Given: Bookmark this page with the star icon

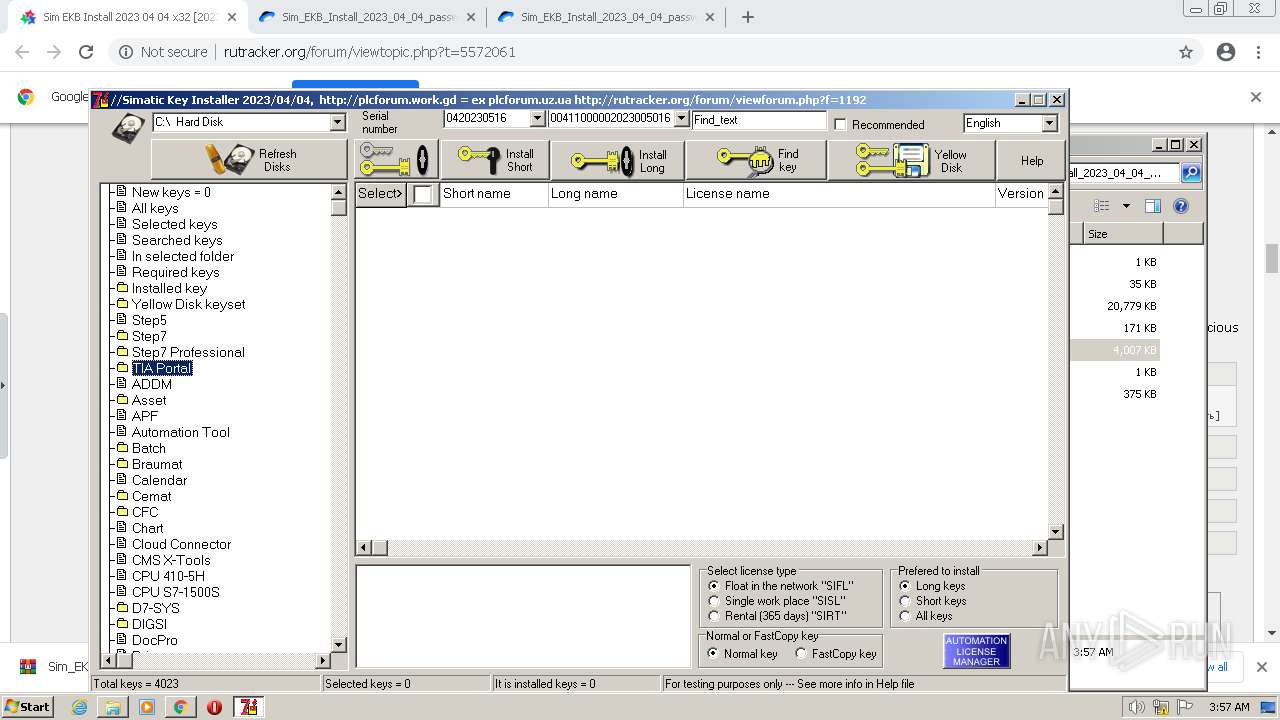Looking at the screenshot, I should [1186, 52].
